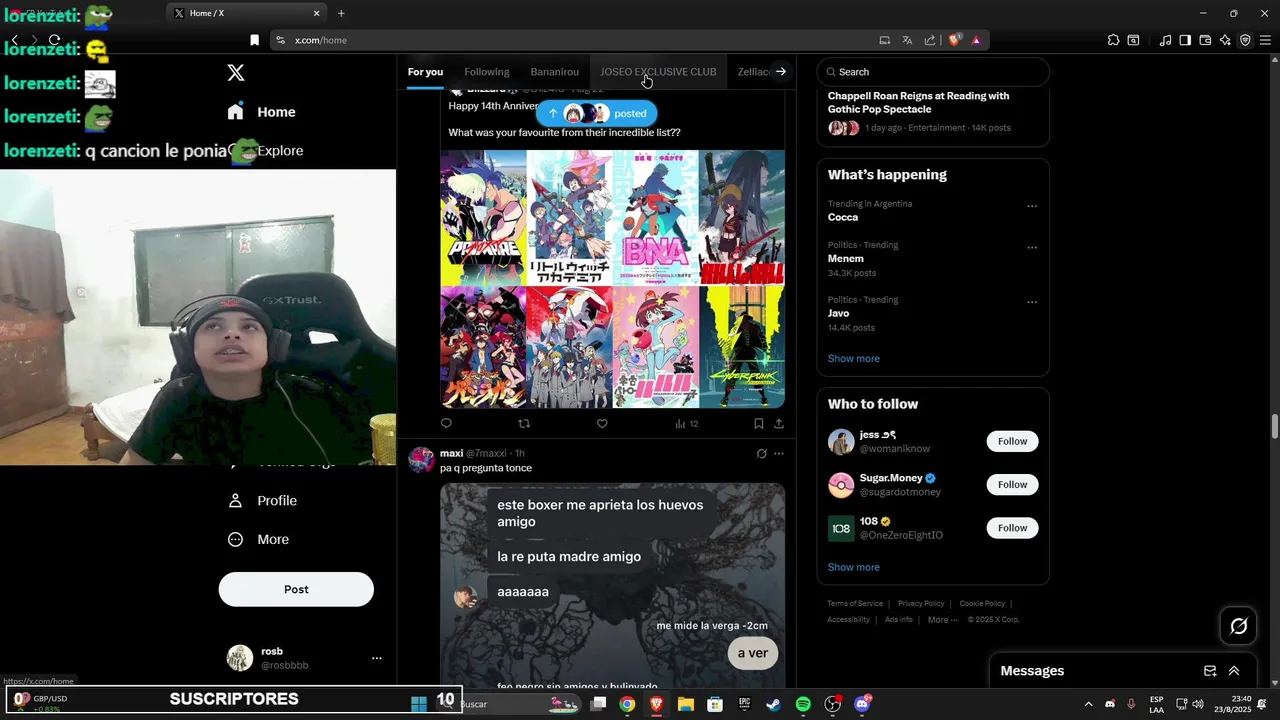Repost the anime anniversary post
This screenshot has height=720, width=1280.
524,424
